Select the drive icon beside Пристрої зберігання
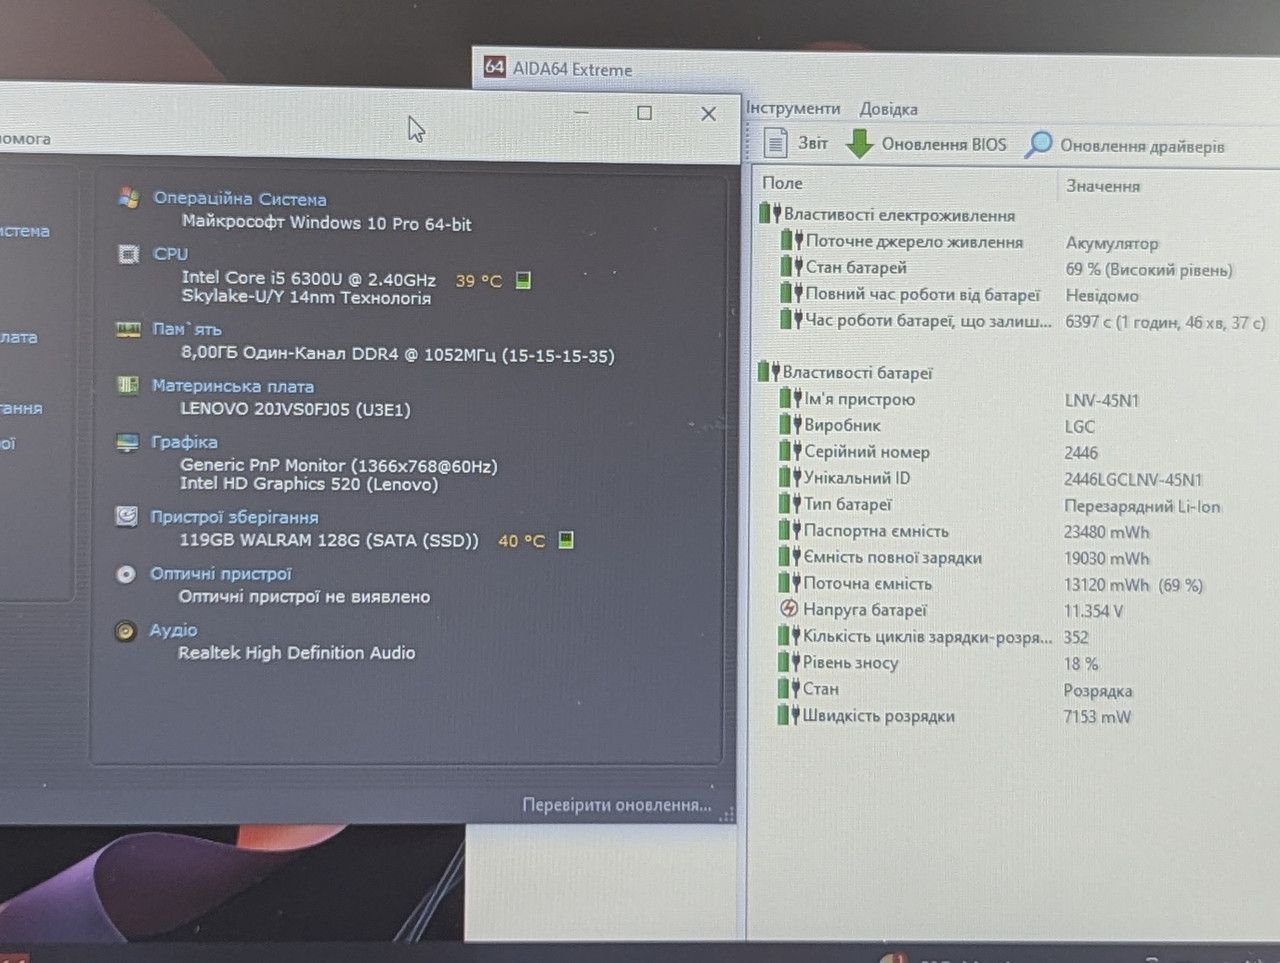 point(126,516)
